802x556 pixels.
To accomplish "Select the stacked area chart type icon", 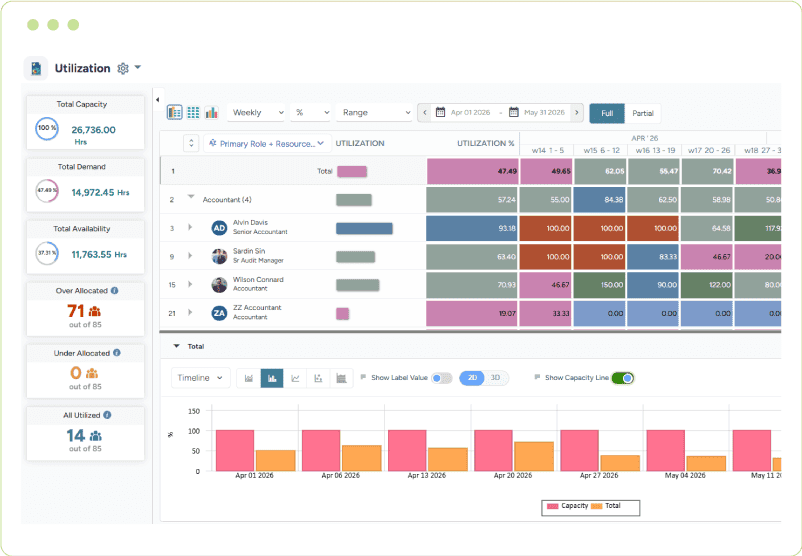I will (x=341, y=379).
